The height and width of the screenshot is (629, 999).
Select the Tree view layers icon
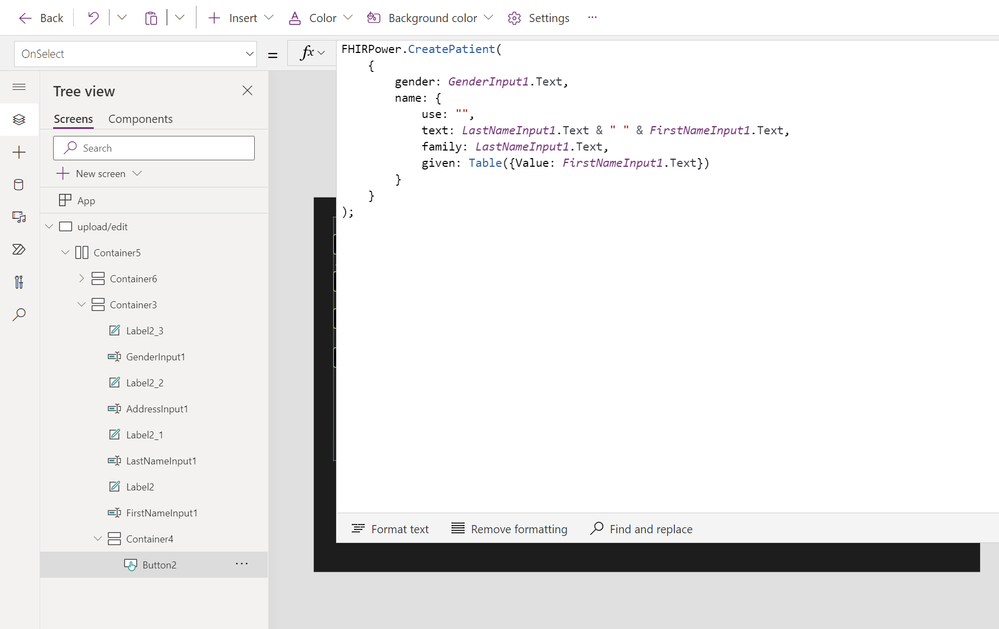point(19,119)
